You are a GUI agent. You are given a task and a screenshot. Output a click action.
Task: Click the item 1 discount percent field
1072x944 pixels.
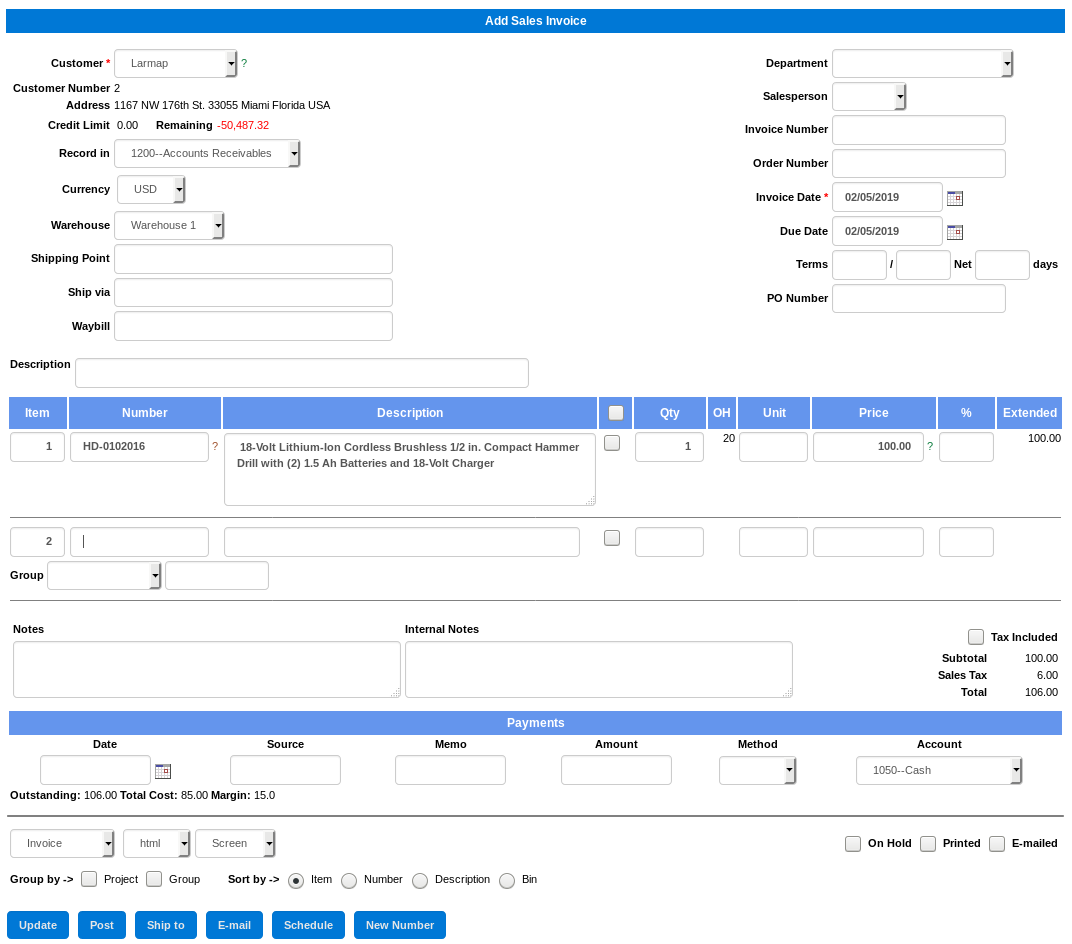tap(966, 447)
